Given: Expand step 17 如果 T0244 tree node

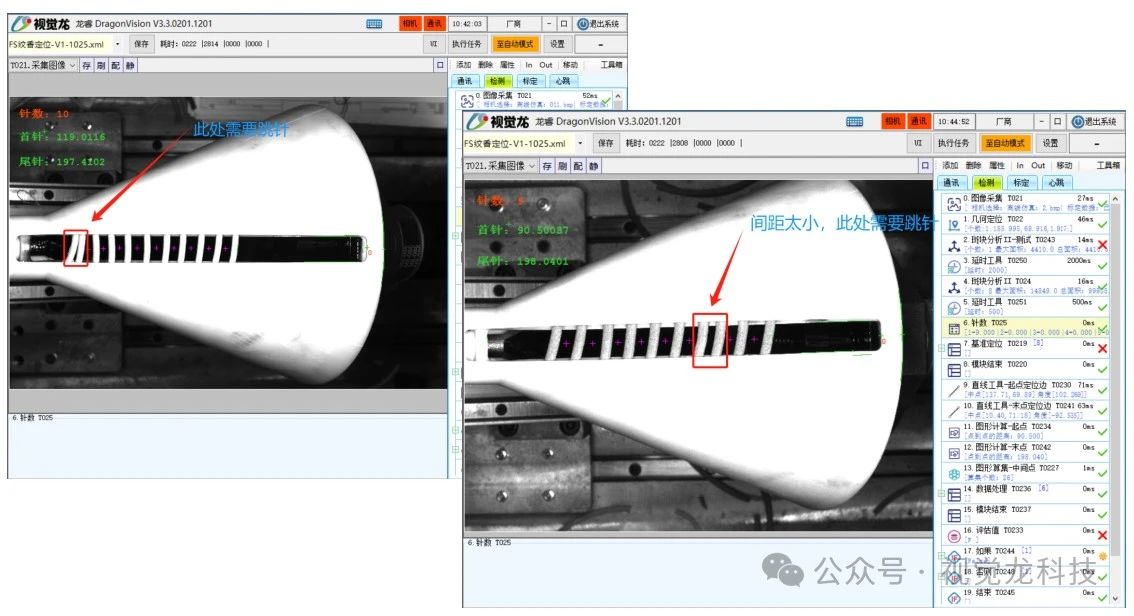Looking at the screenshot, I should pyautogui.click(x=941, y=557).
